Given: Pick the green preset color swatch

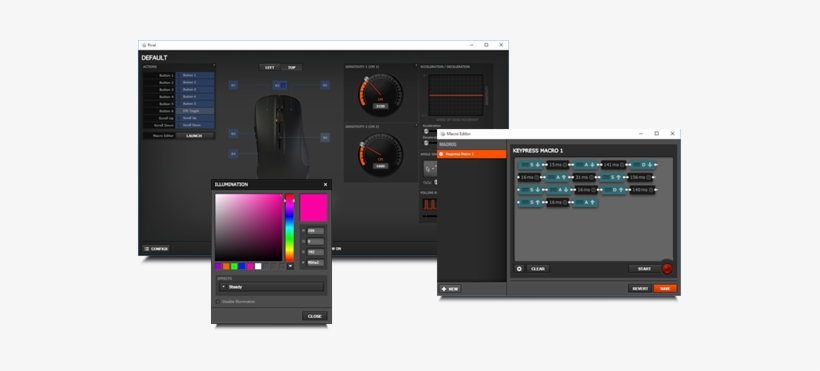Looking at the screenshot, I should [234, 266].
